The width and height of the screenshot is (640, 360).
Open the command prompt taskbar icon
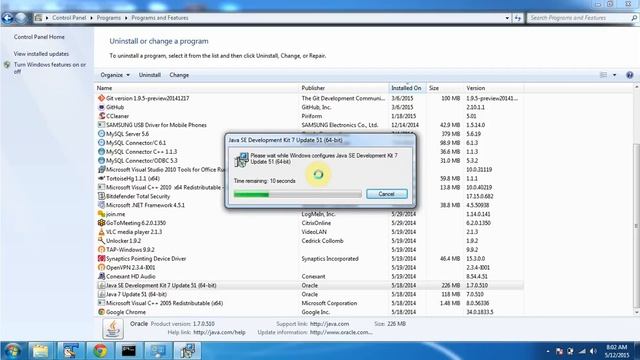[129, 351]
